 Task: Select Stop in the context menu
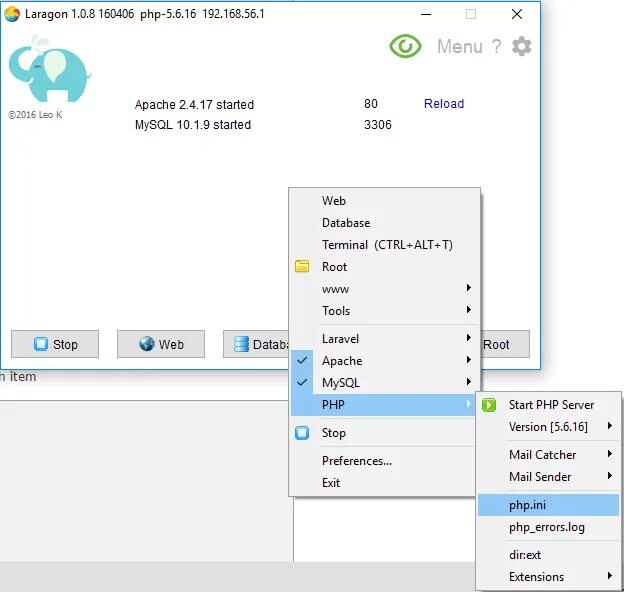(383, 433)
